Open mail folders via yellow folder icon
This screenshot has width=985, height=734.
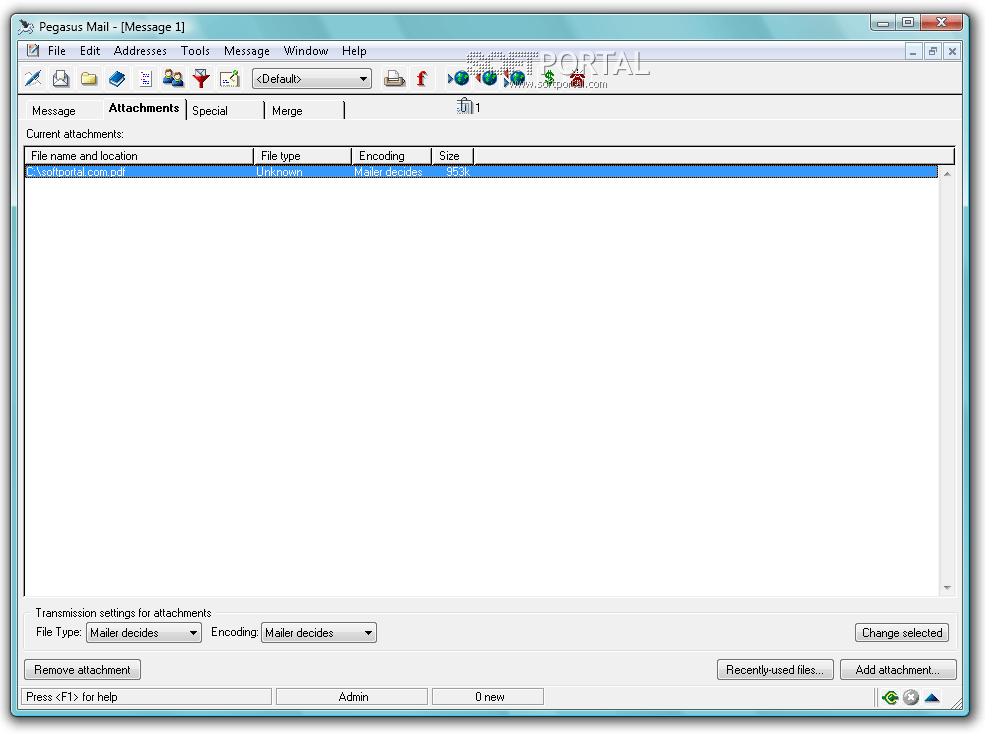pyautogui.click(x=89, y=78)
